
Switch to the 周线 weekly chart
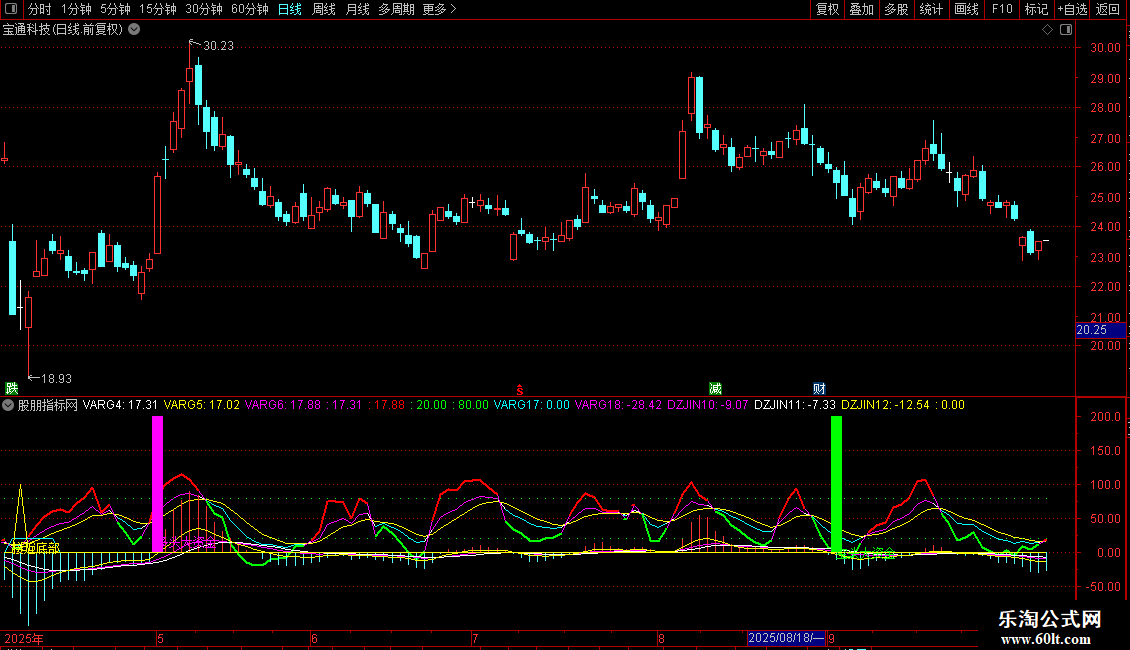[x=324, y=9]
